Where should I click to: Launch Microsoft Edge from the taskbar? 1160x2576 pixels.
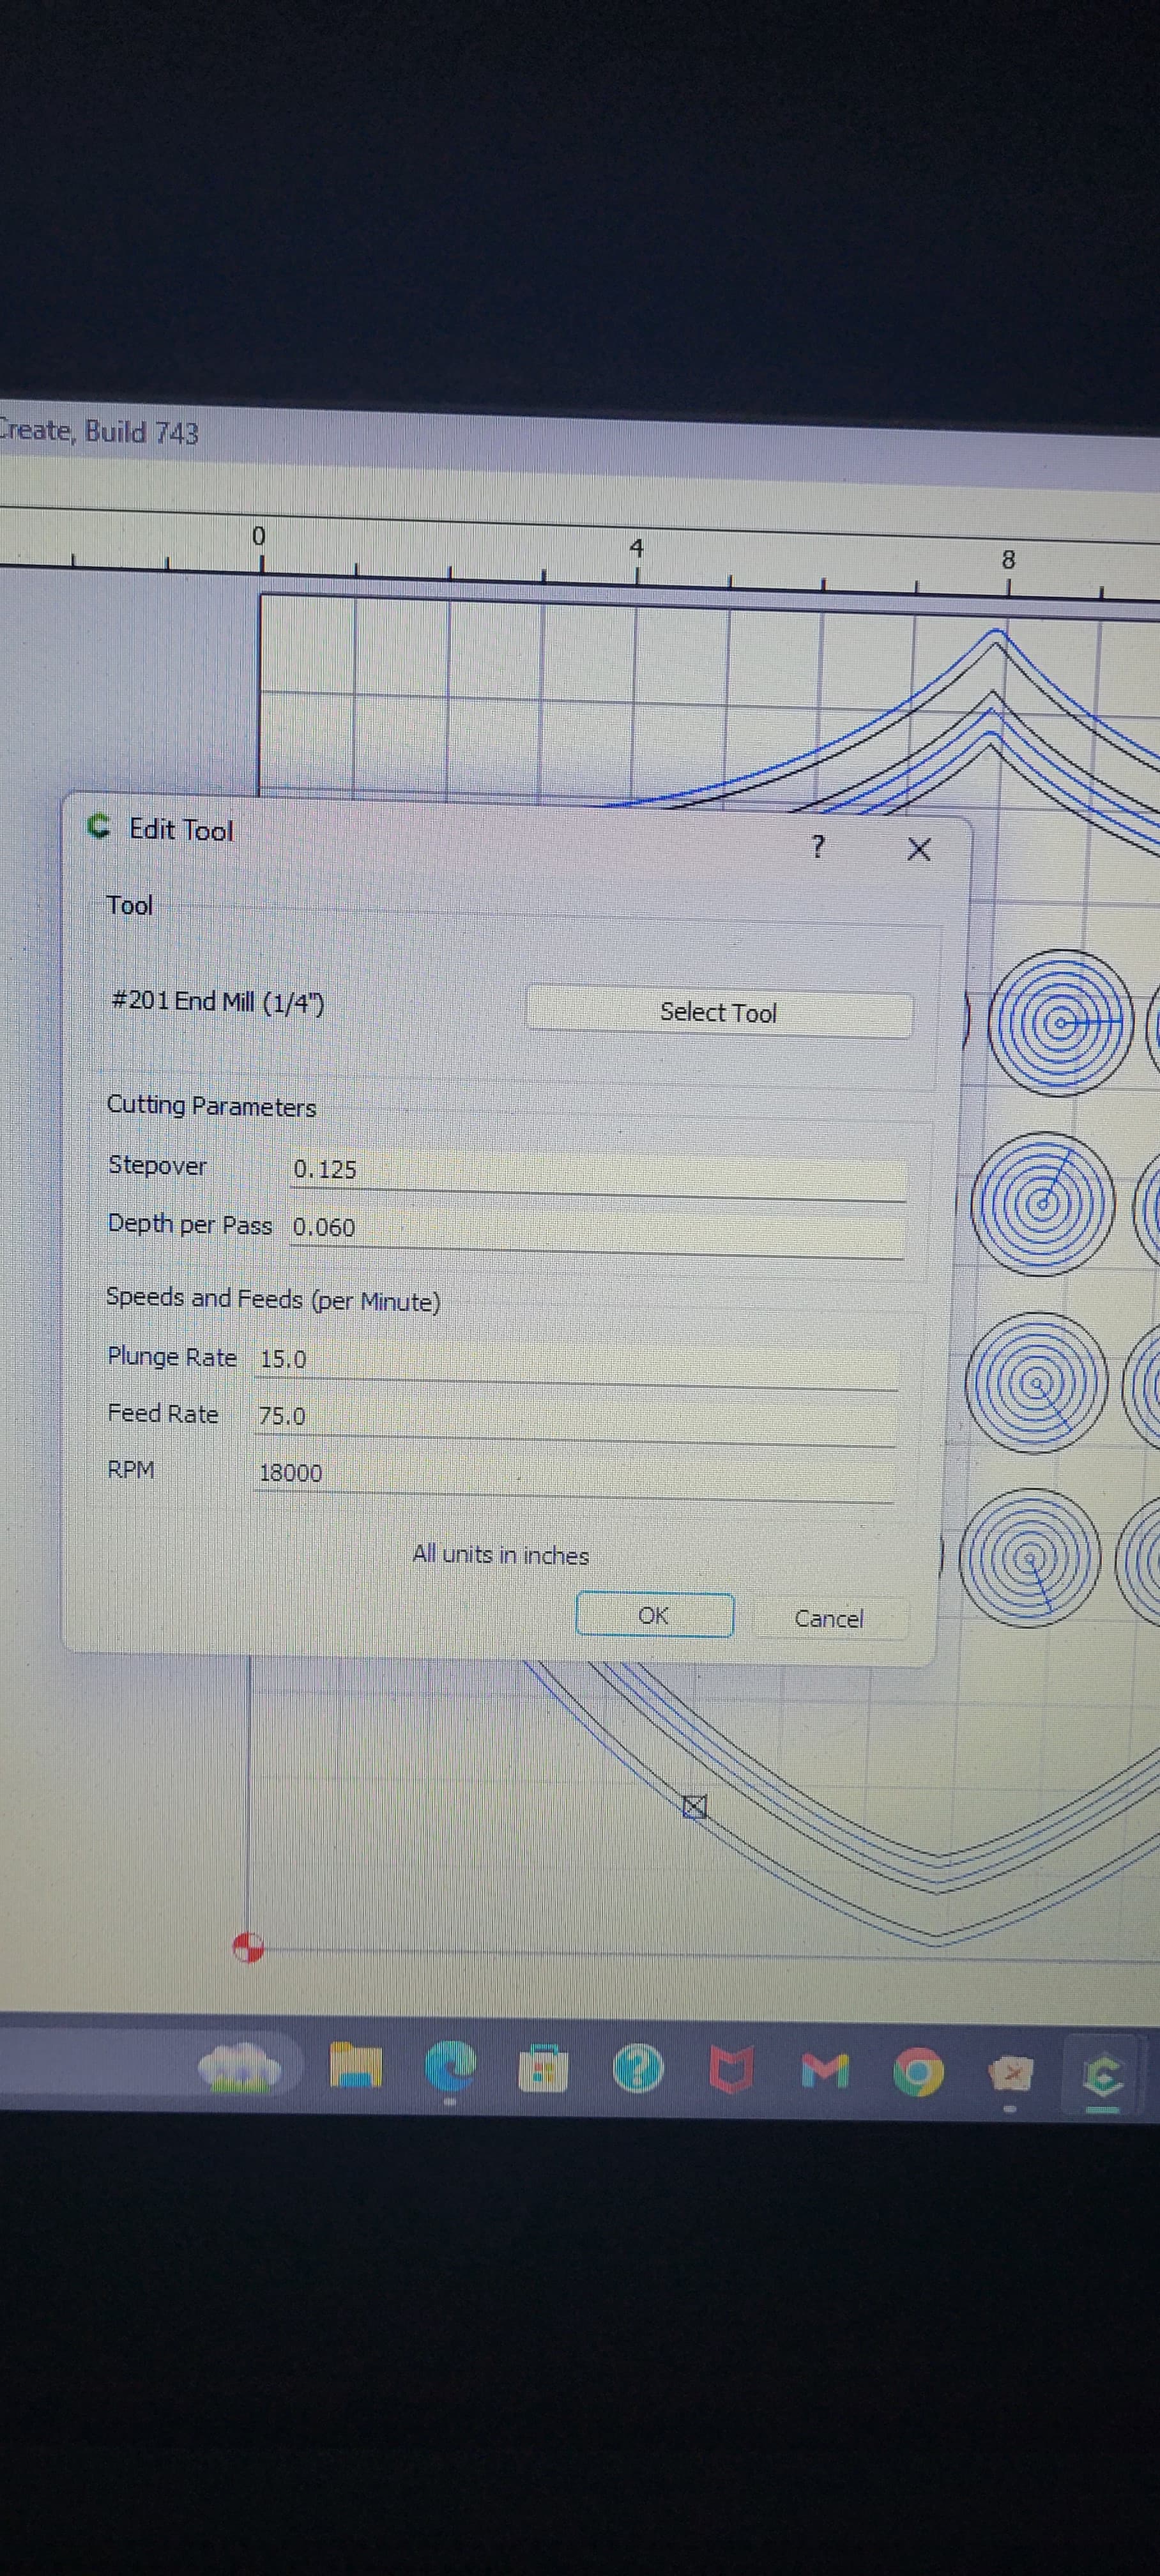(451, 2067)
